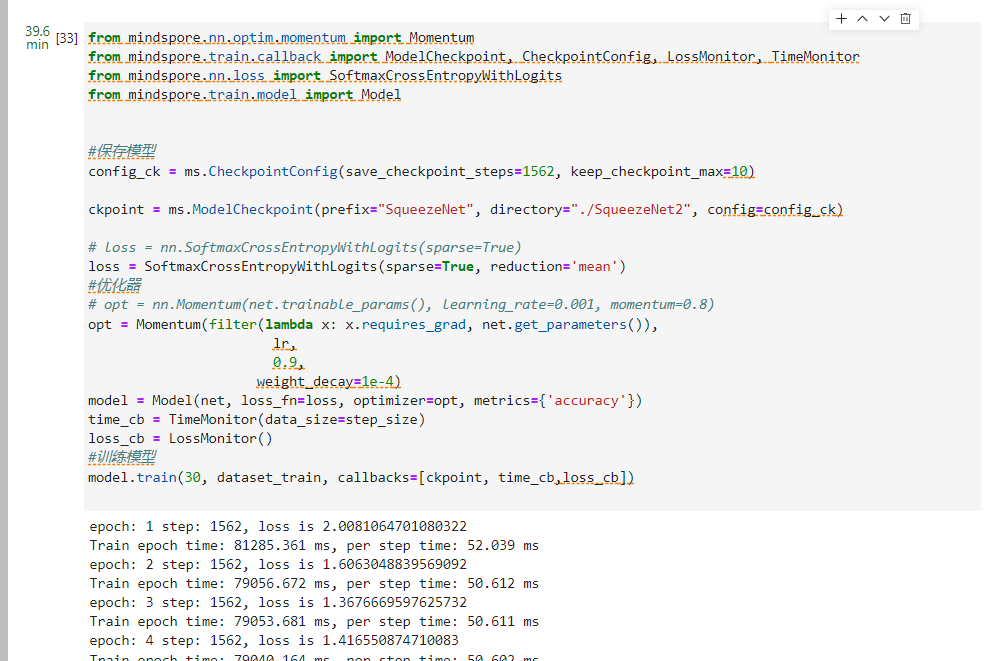Click the 0.9, momentum argument
This screenshot has width=997, height=661.
288,363
